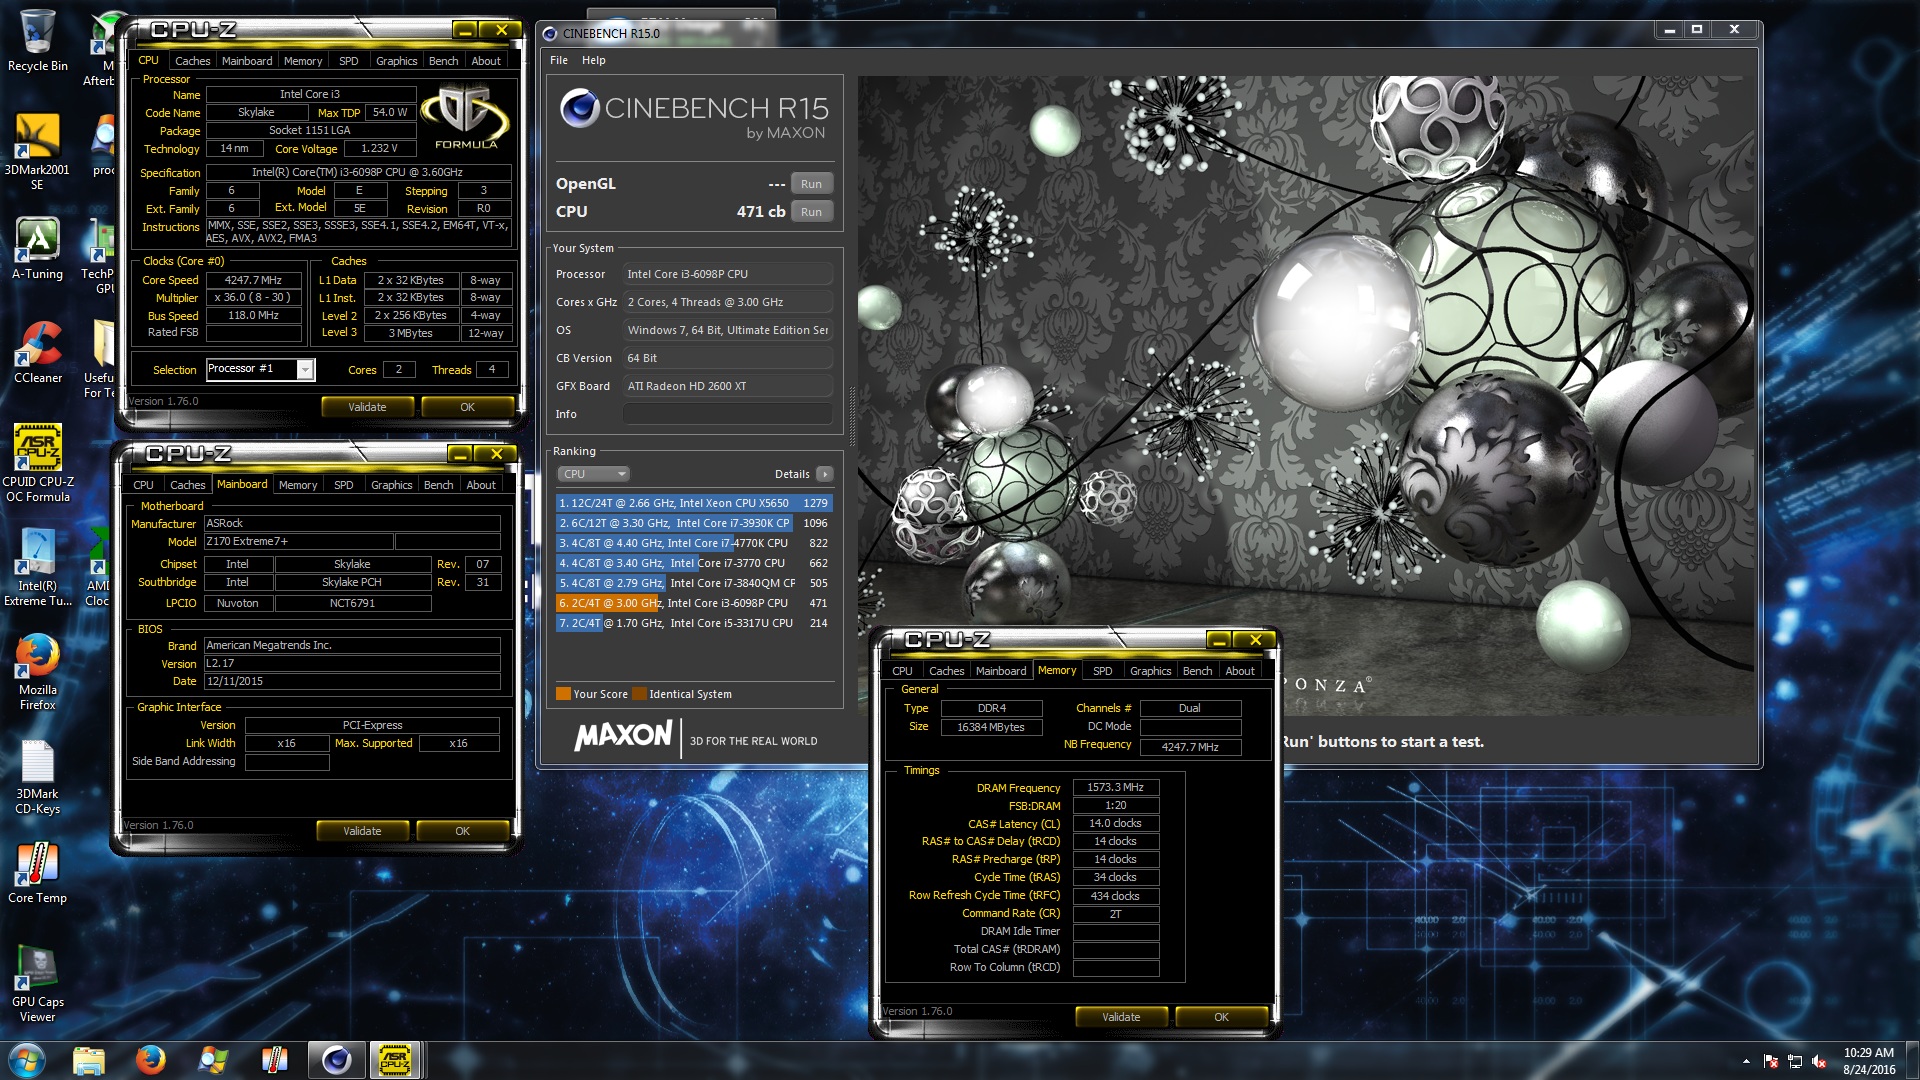The image size is (1920, 1080).
Task: Click the Cinebench title bar logo icon
Action: coord(550,34)
